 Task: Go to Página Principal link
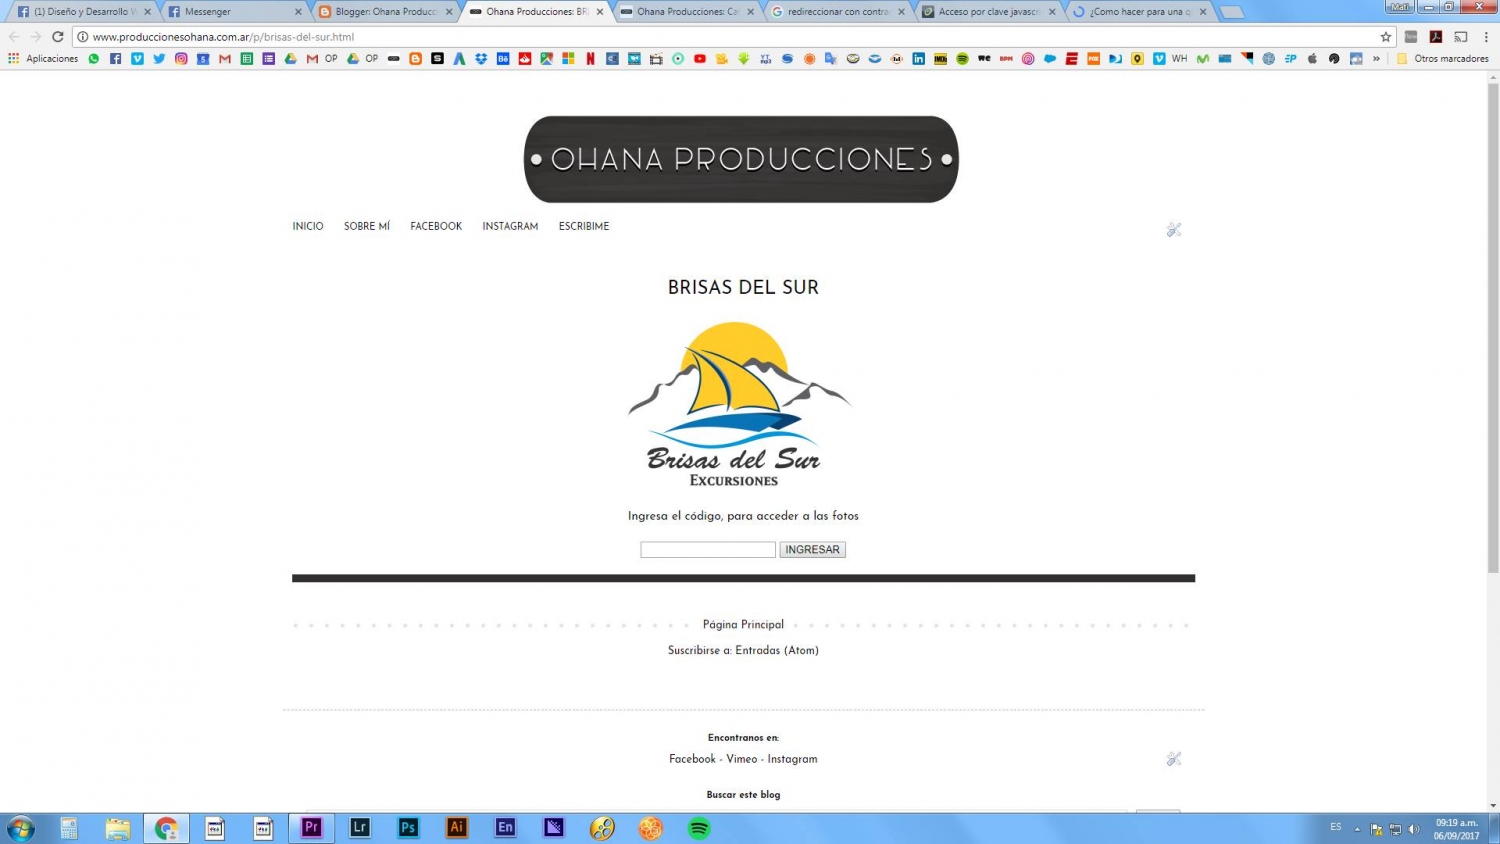[743, 625]
